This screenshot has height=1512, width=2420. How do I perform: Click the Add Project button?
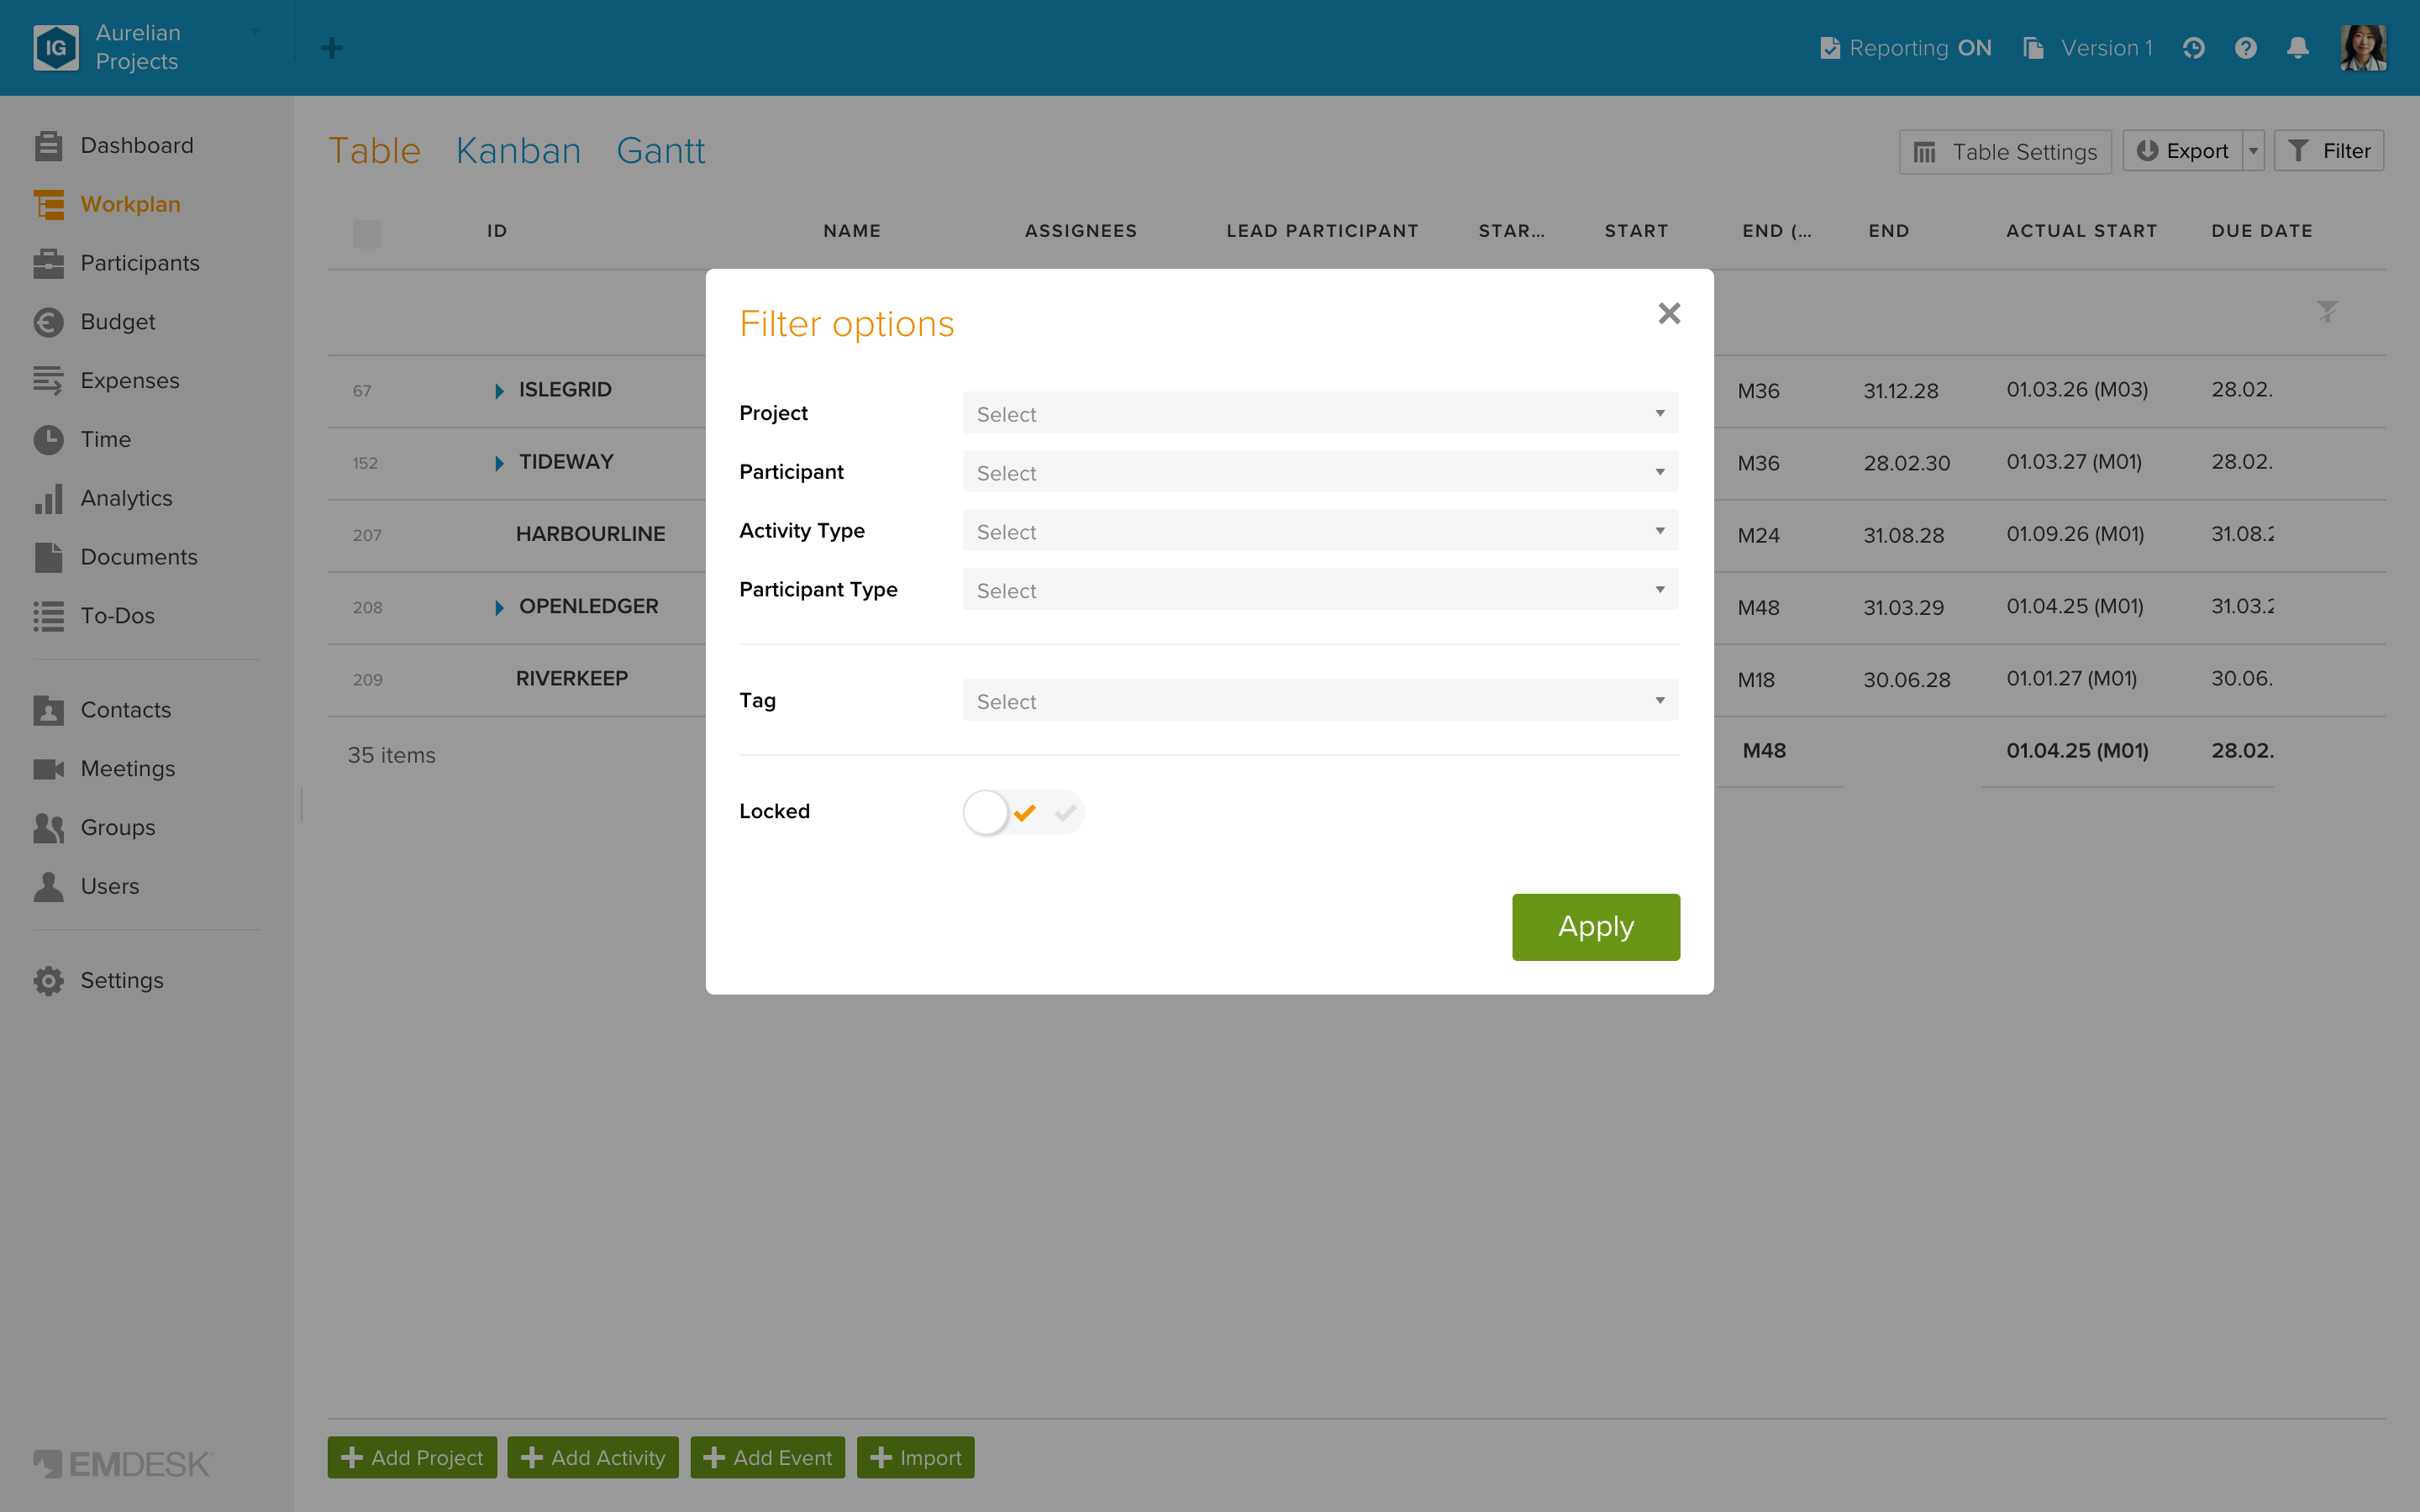(x=412, y=1458)
